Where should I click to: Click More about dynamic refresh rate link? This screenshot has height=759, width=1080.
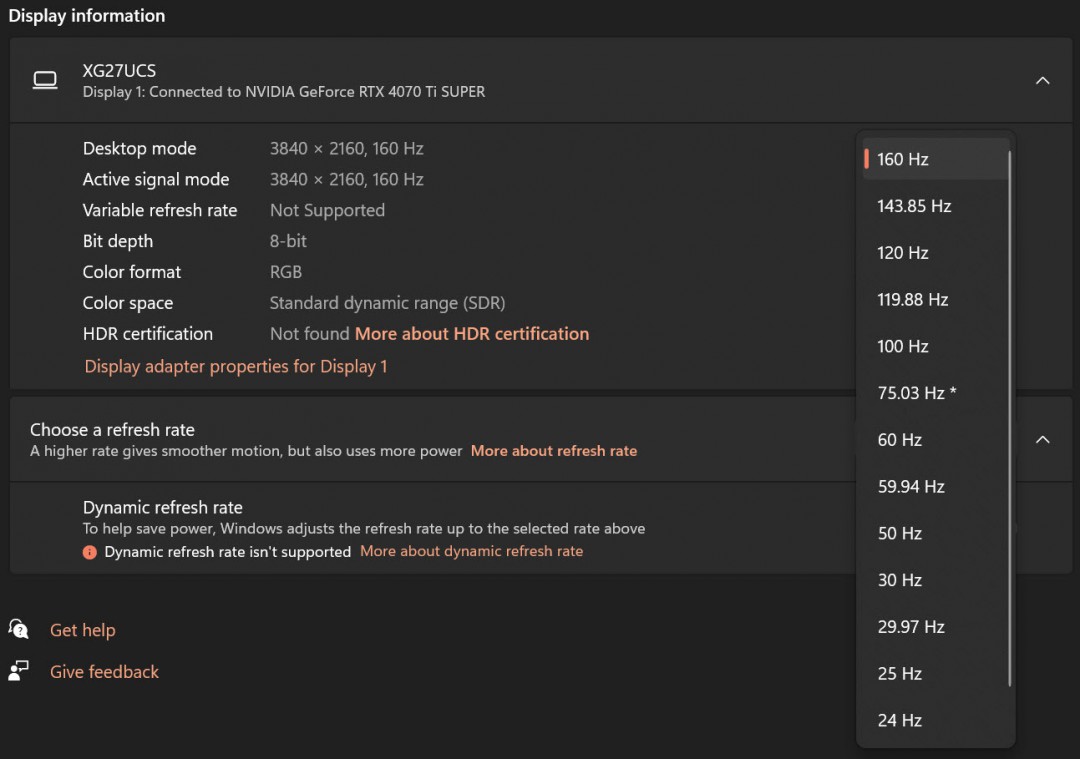[x=471, y=552]
